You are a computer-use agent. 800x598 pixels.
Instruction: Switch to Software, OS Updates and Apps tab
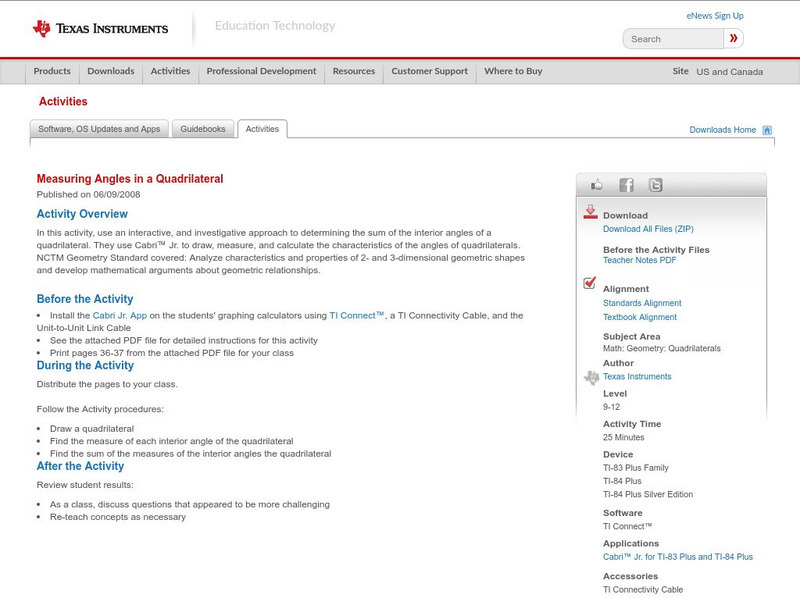pos(99,129)
